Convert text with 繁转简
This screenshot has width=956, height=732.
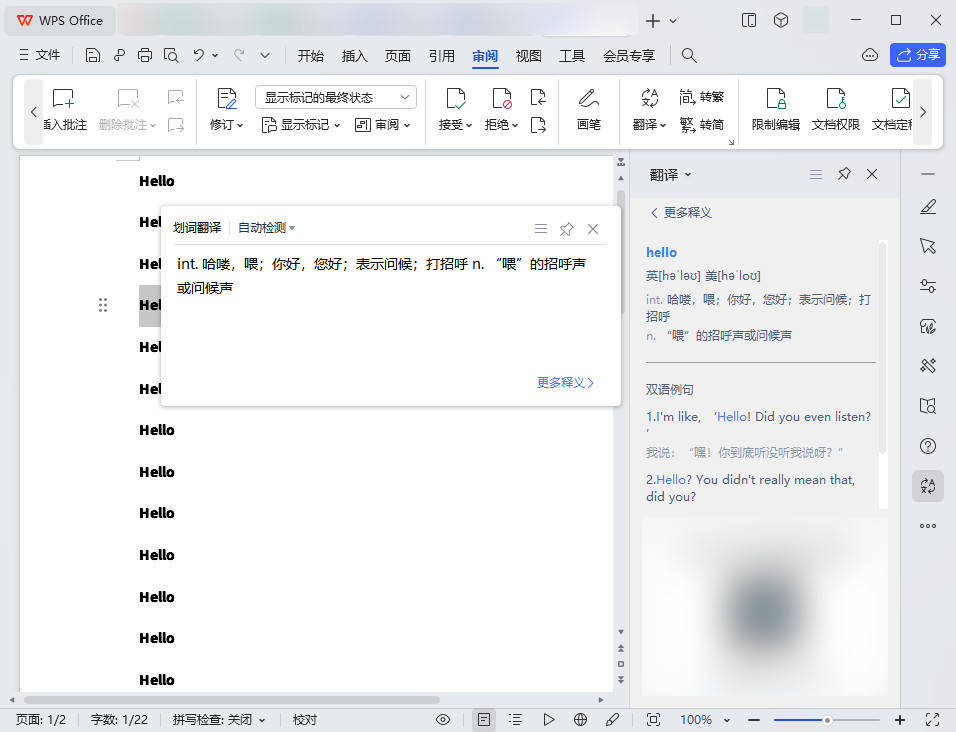[x=701, y=125]
